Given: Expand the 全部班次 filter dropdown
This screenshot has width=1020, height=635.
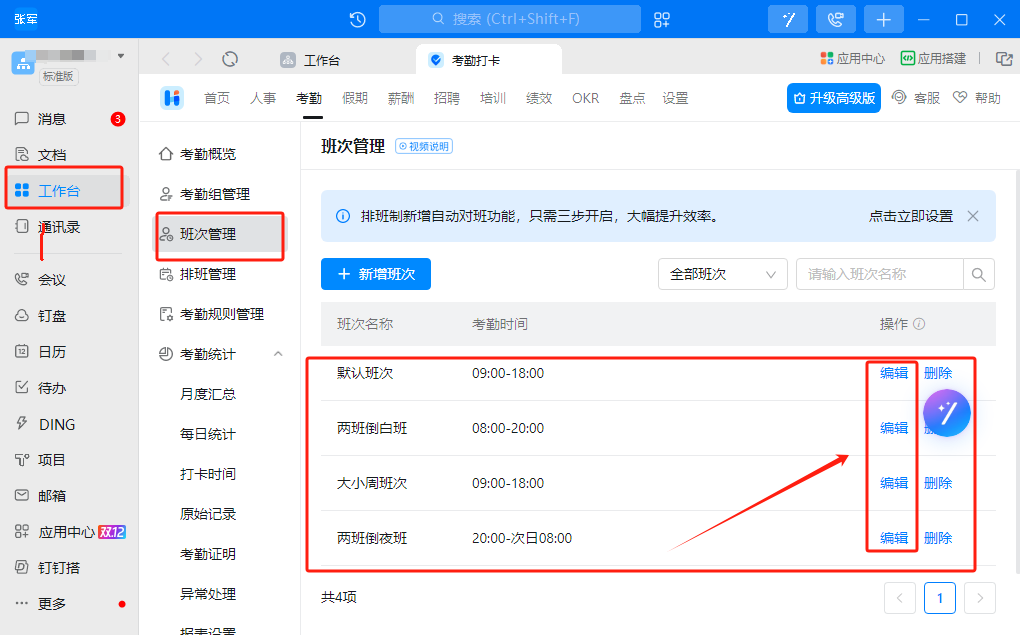Looking at the screenshot, I should pos(722,274).
